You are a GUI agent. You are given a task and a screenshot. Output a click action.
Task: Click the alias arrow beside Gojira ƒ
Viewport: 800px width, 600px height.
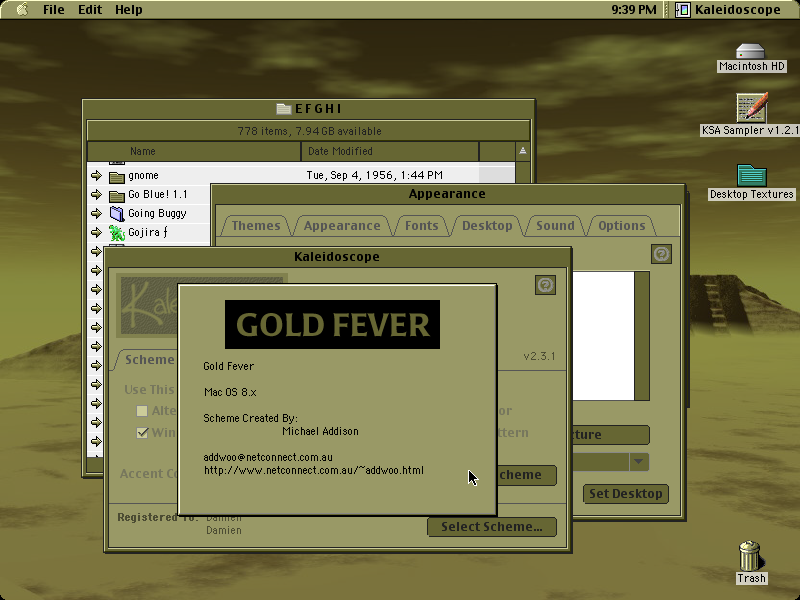click(96, 232)
